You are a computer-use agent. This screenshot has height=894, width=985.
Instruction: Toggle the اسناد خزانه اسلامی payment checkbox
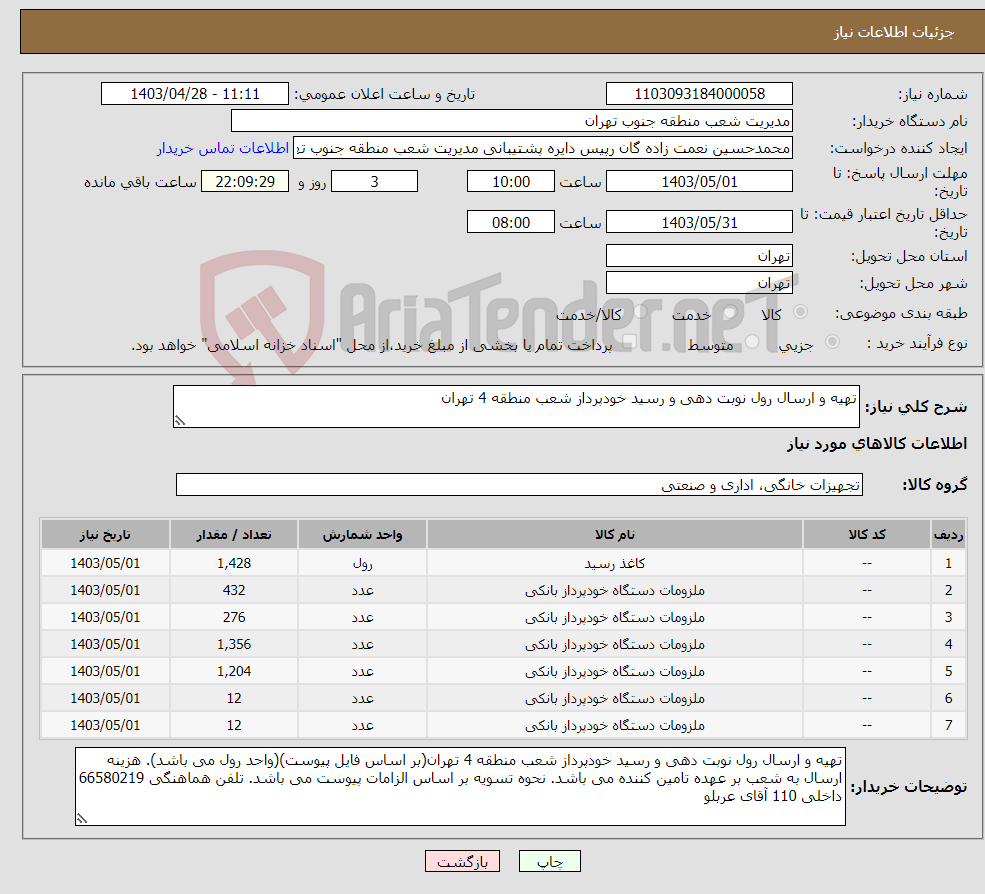point(629,342)
